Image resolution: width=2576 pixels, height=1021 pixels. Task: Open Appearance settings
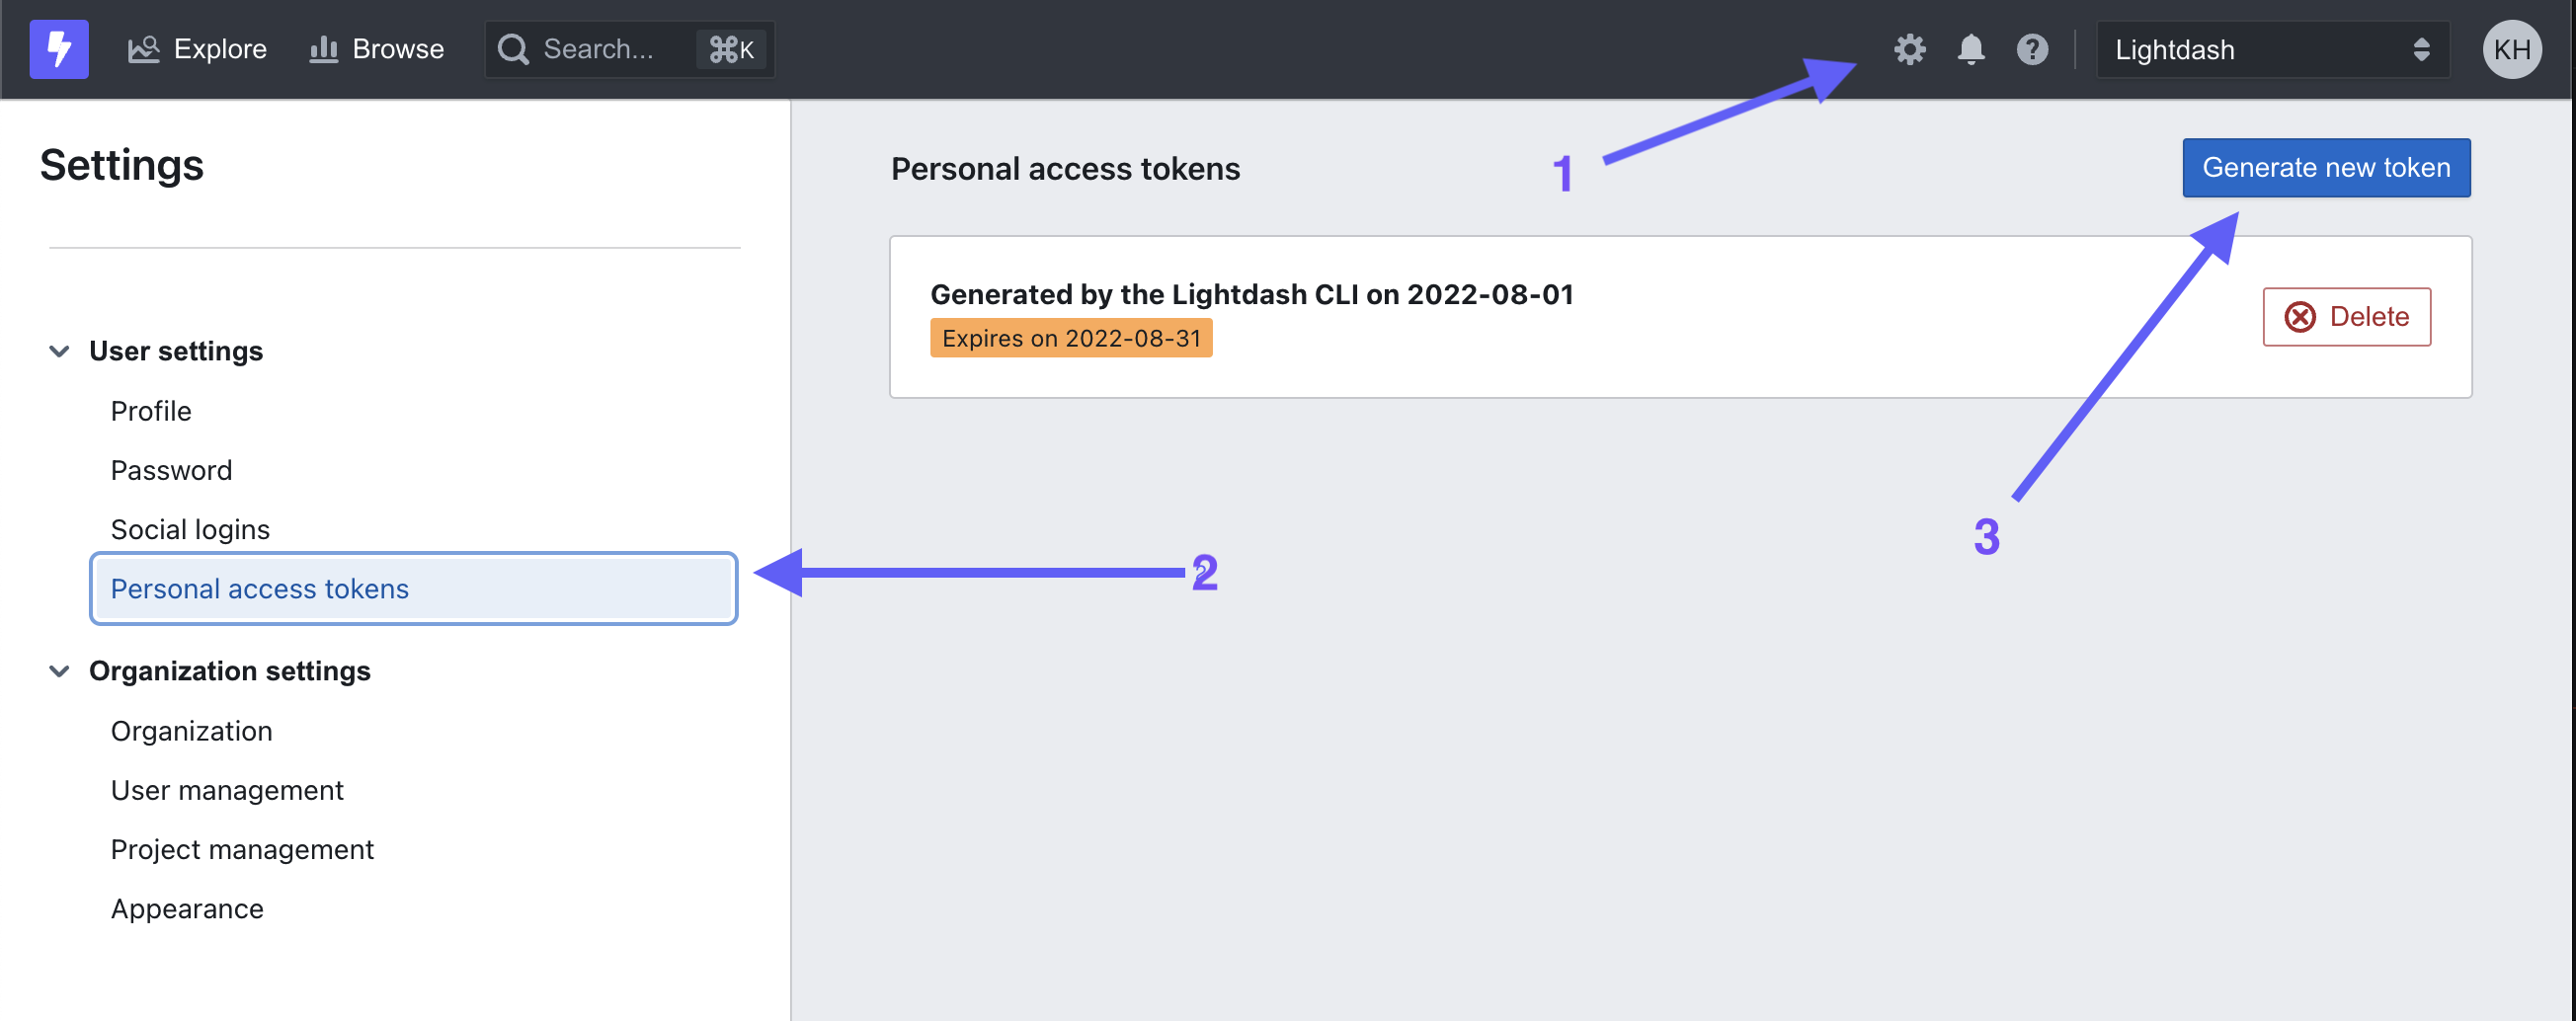(x=187, y=908)
